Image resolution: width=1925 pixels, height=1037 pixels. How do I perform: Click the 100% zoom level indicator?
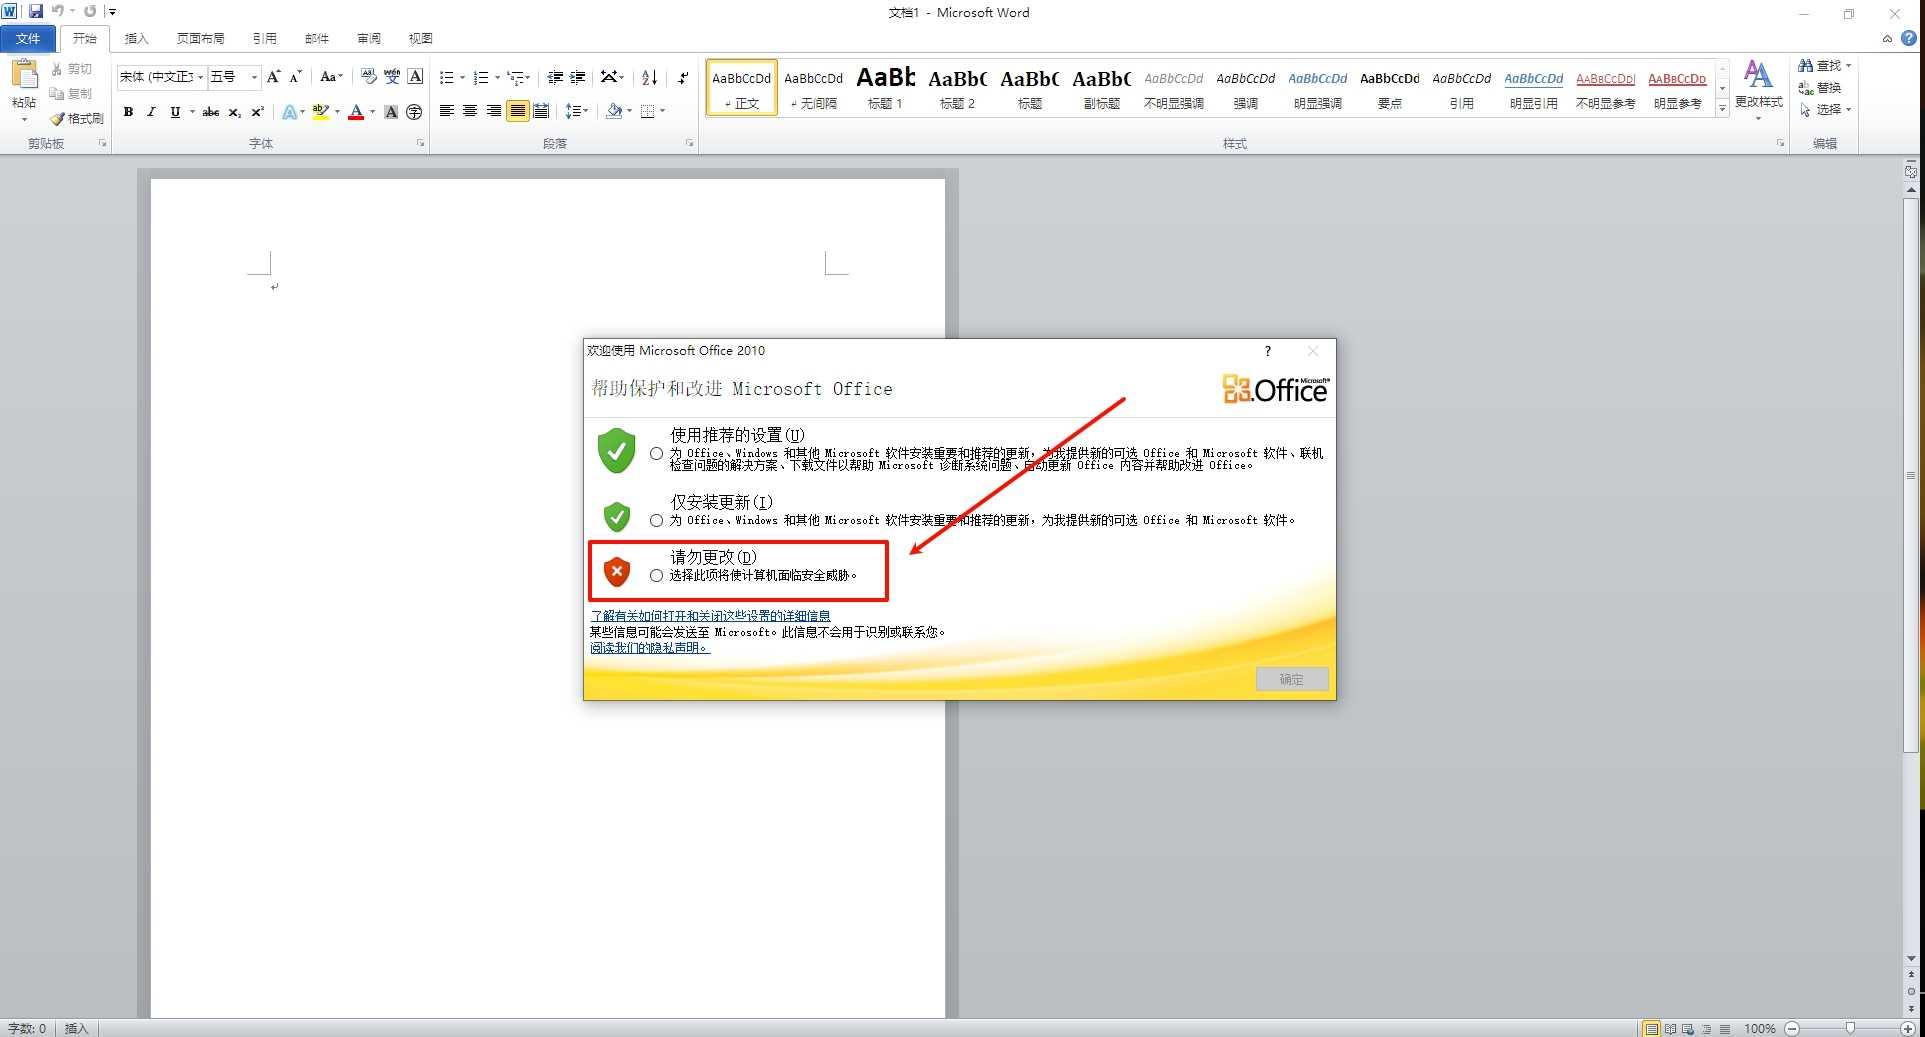[1759, 1028]
